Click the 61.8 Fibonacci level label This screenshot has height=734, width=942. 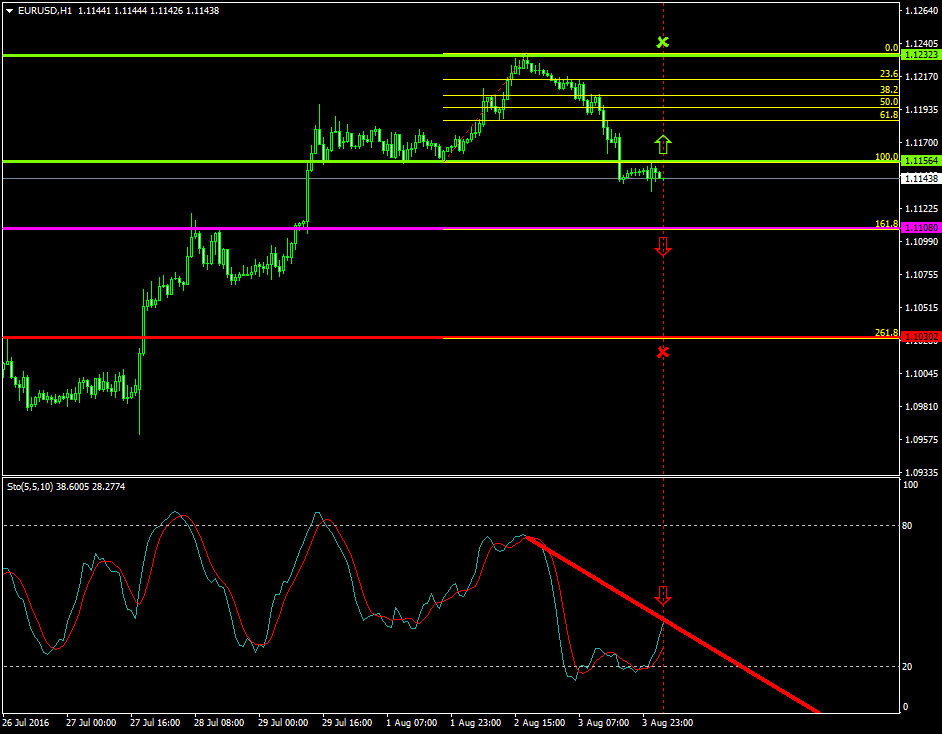(x=888, y=115)
